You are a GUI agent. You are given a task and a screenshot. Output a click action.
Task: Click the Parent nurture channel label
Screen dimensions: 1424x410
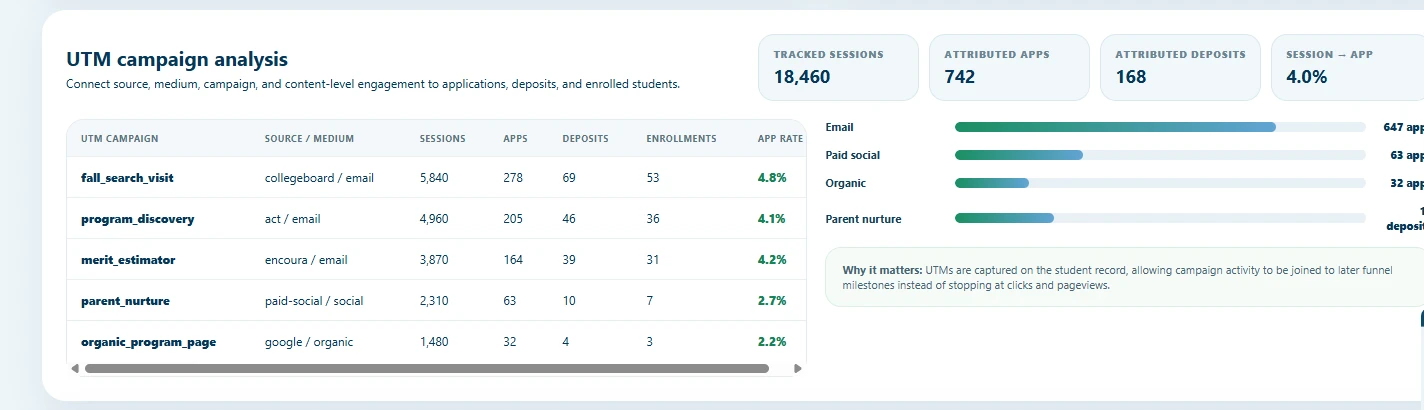pyautogui.click(x=863, y=218)
